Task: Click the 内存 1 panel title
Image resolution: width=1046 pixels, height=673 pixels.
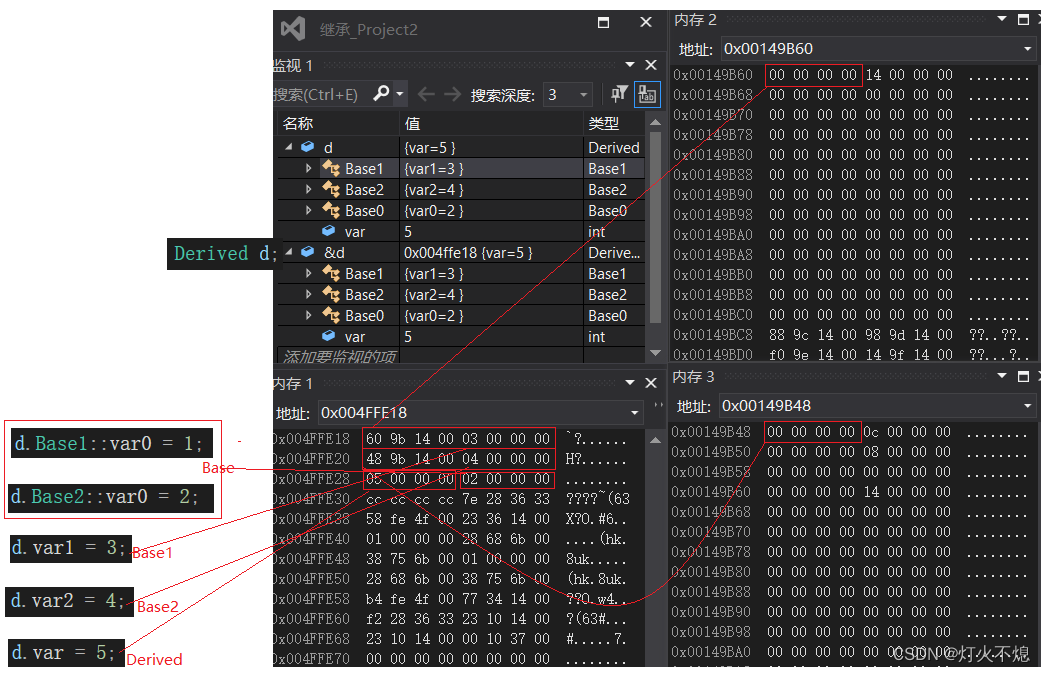Action: [x=292, y=384]
